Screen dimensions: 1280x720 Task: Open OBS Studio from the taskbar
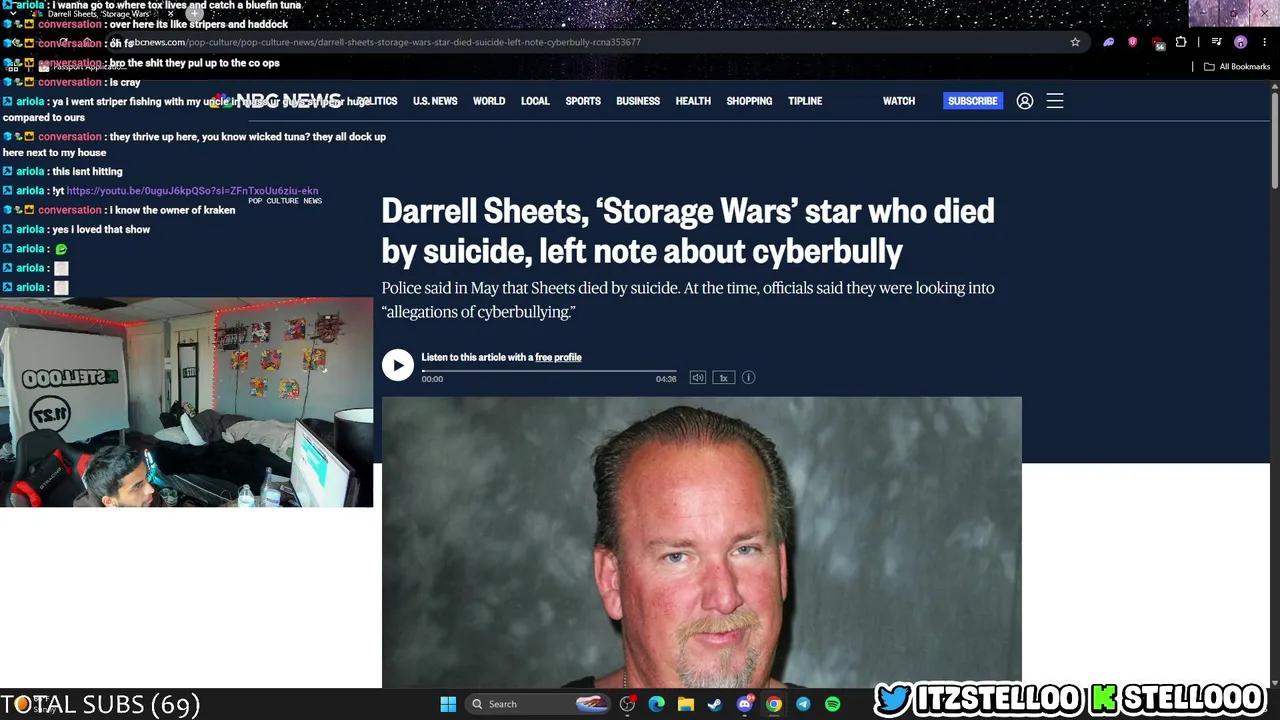click(627, 704)
